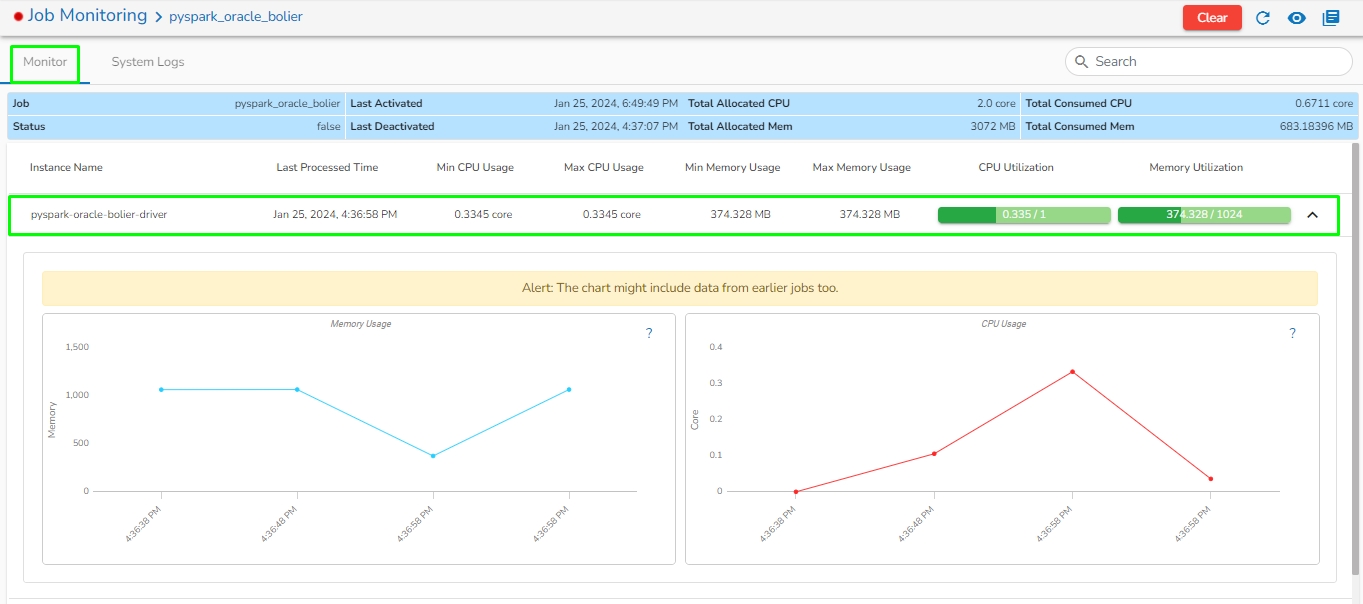
Task: Select the Monitor tab
Action: pyautogui.click(x=45, y=62)
